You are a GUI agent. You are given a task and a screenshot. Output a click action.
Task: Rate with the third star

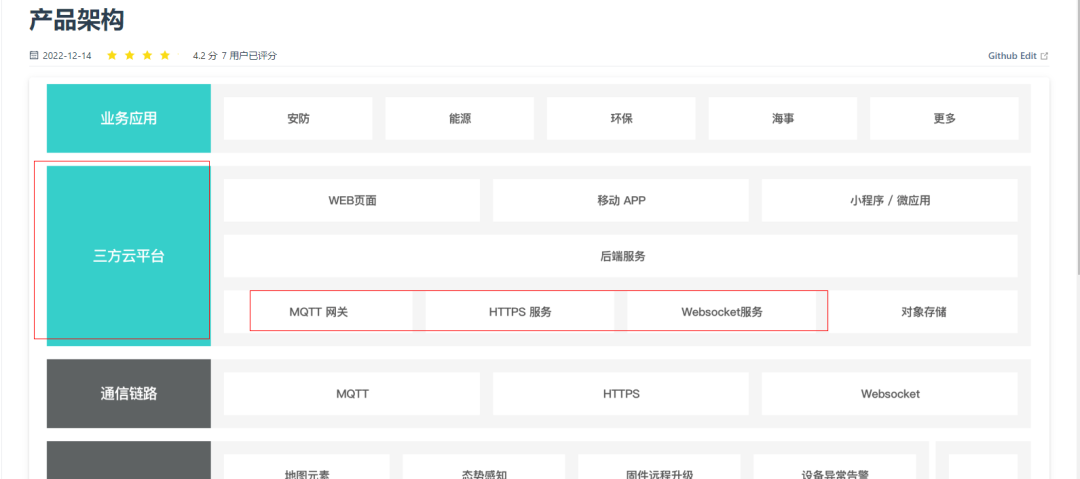pos(147,55)
